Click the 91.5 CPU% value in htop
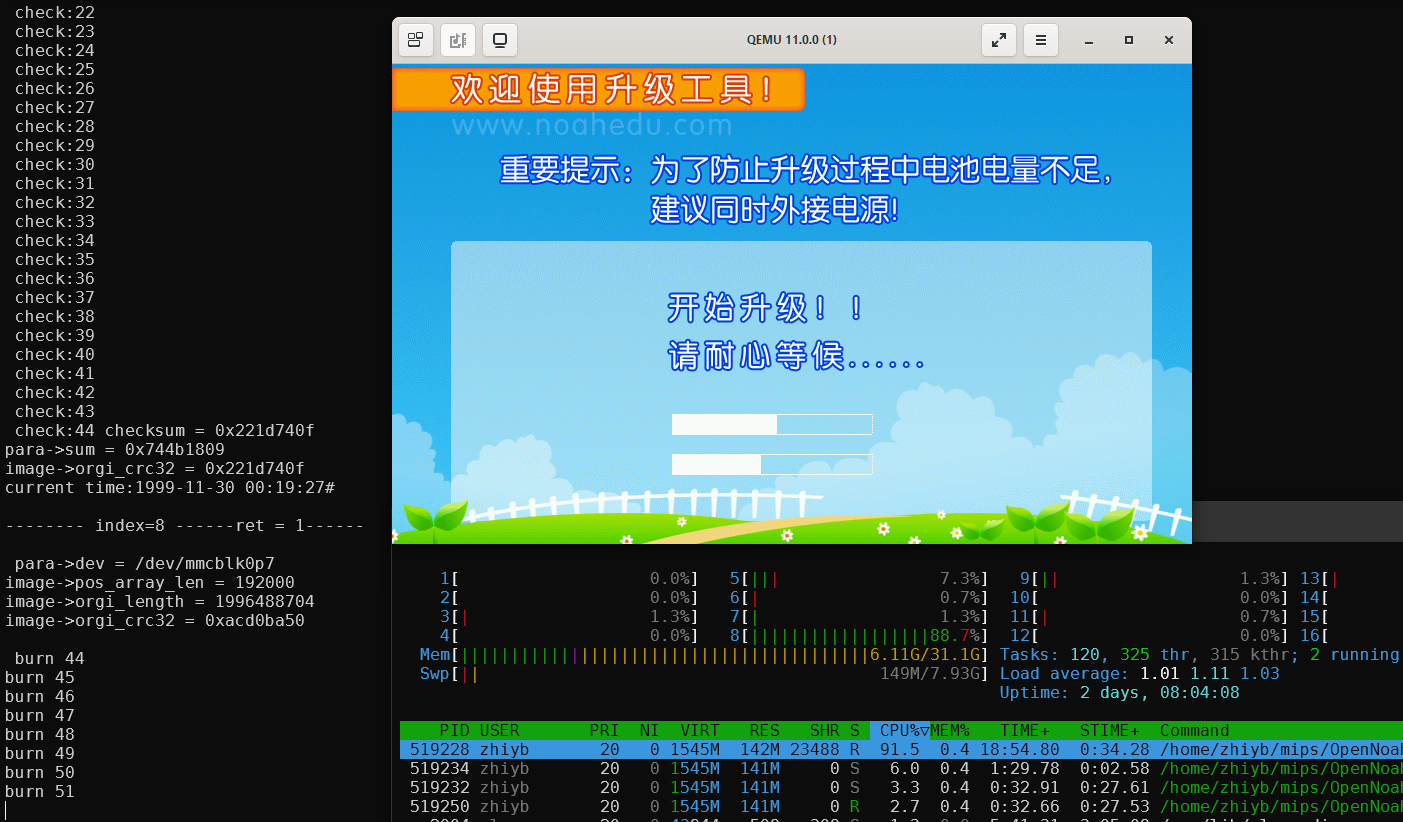This screenshot has height=822, width=1403. (899, 749)
